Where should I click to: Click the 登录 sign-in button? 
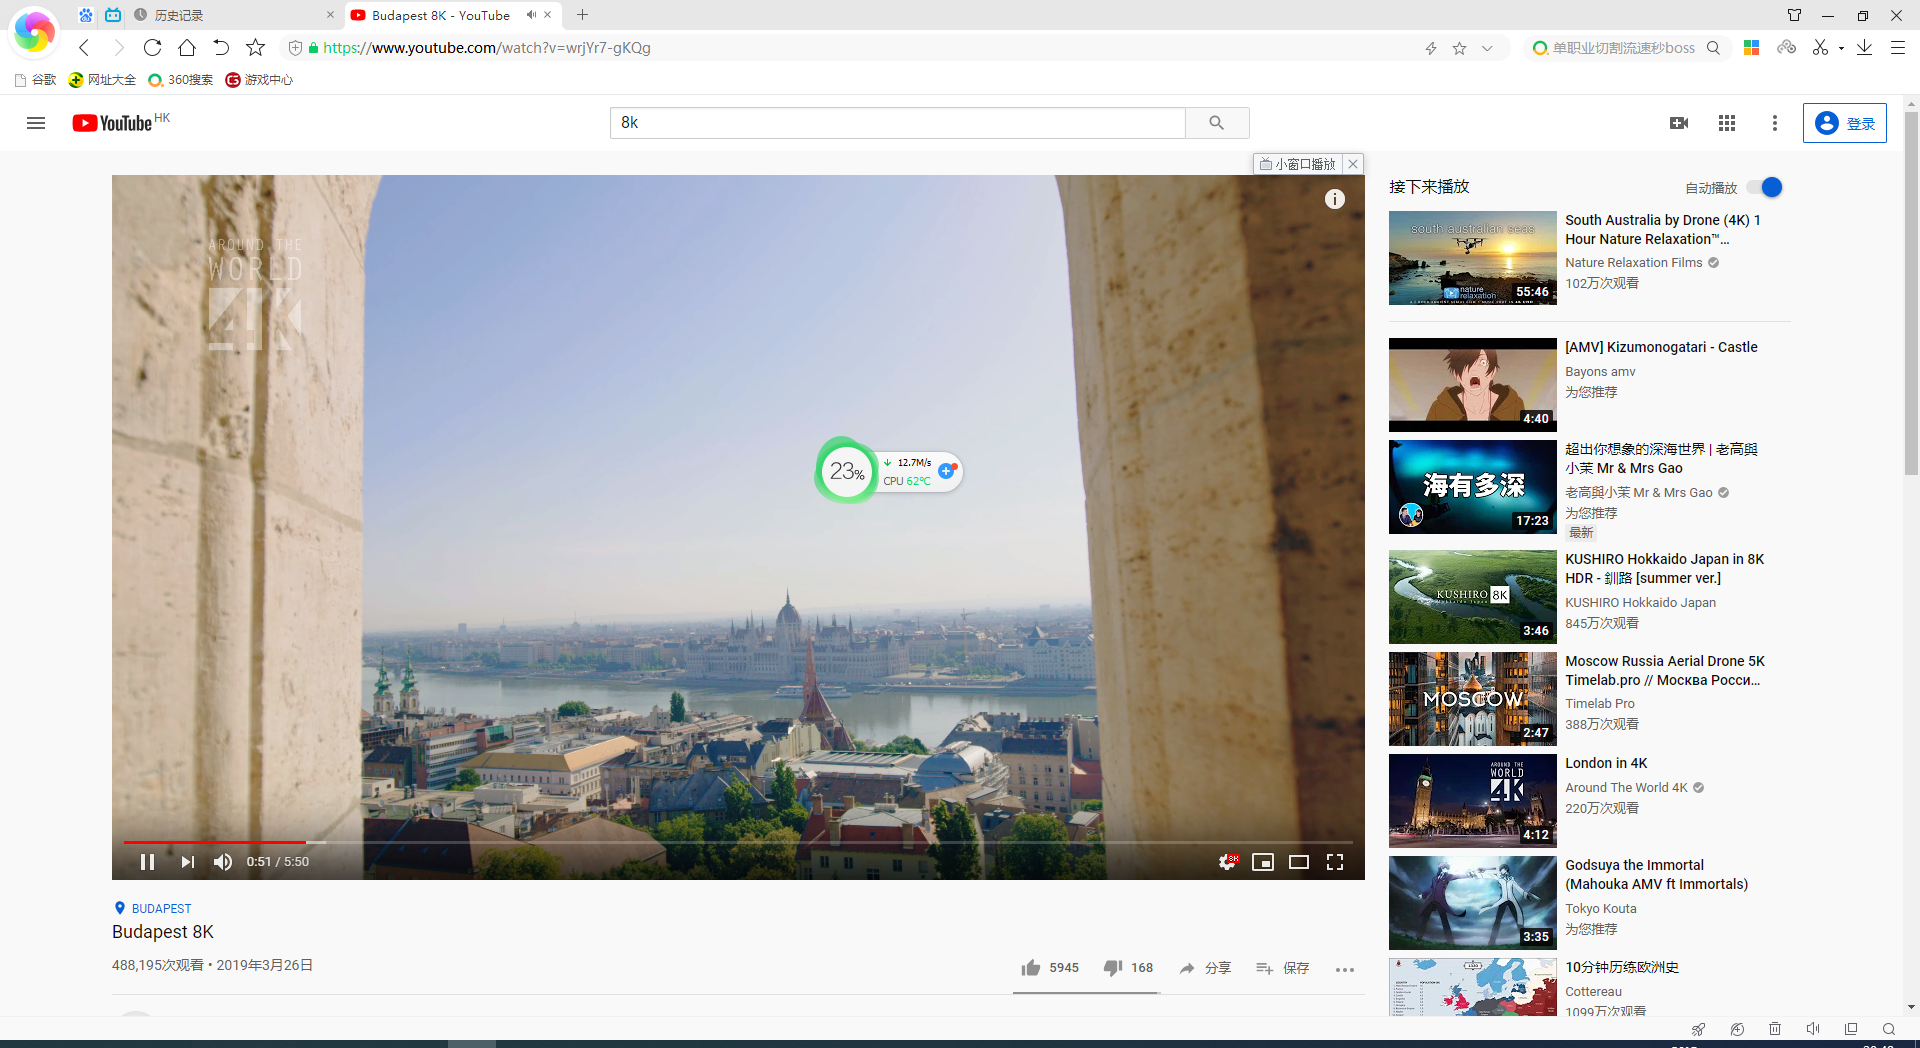(x=1845, y=123)
